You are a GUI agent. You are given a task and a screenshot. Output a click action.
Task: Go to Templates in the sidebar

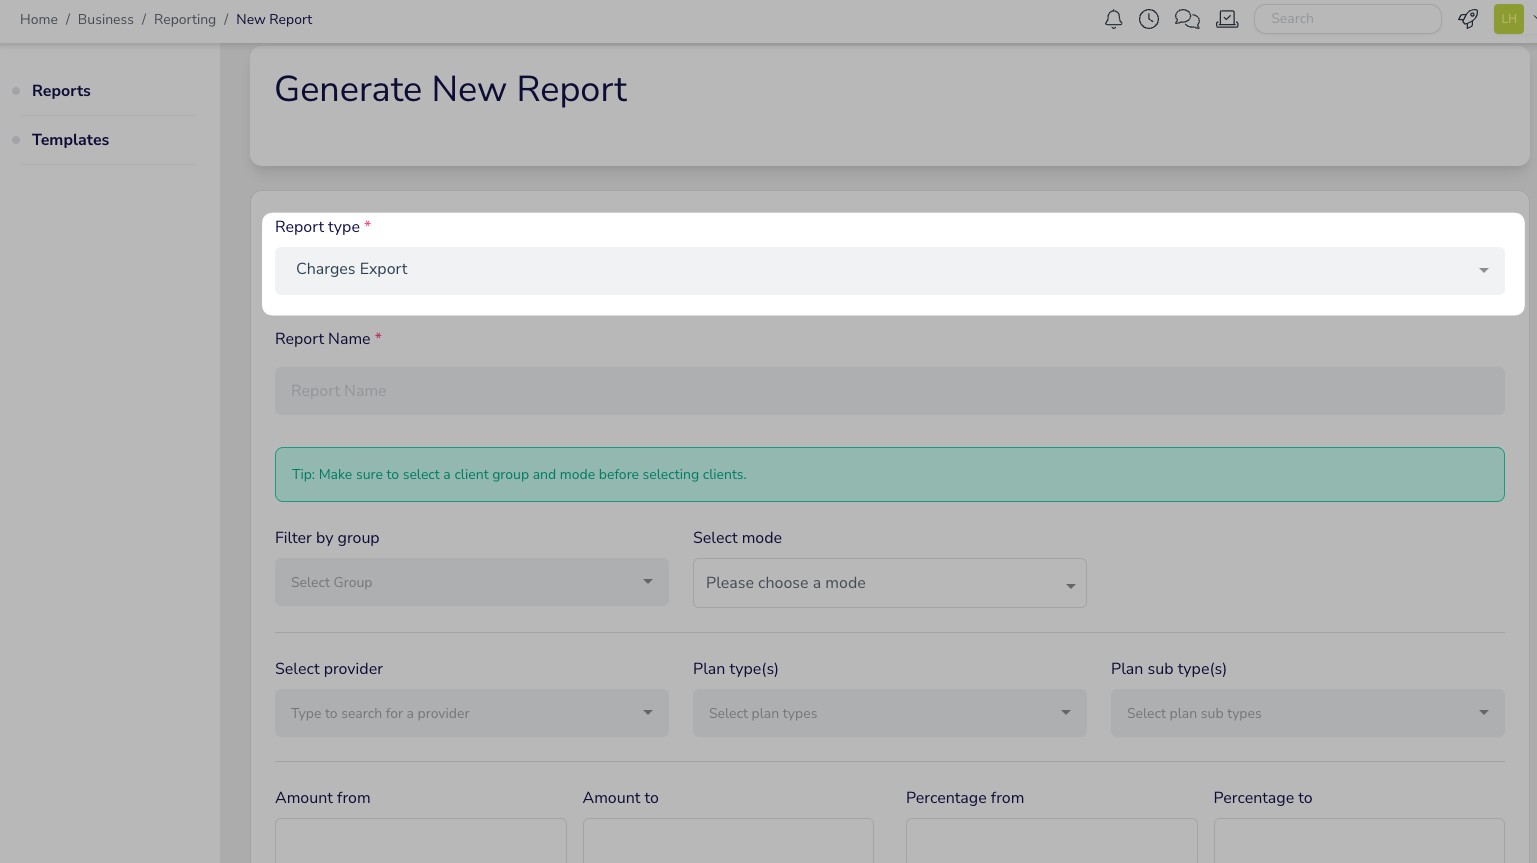(70, 140)
